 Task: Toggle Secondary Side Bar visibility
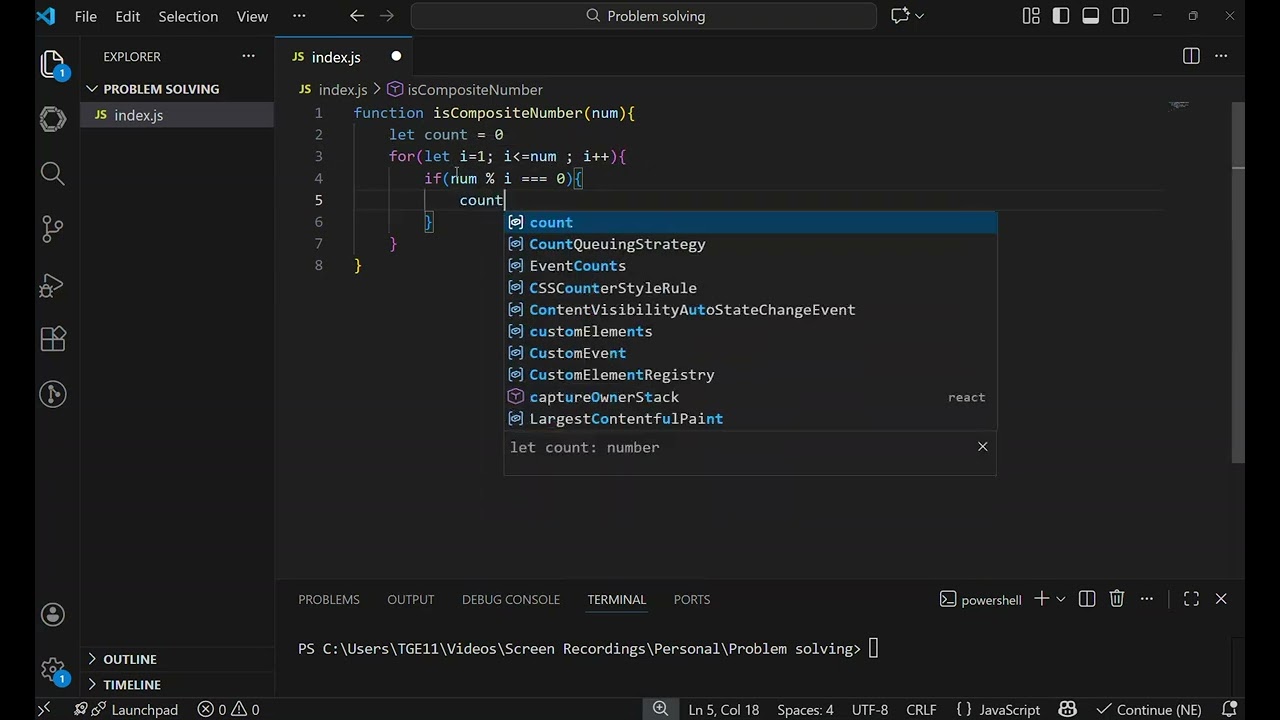[x=1121, y=16]
